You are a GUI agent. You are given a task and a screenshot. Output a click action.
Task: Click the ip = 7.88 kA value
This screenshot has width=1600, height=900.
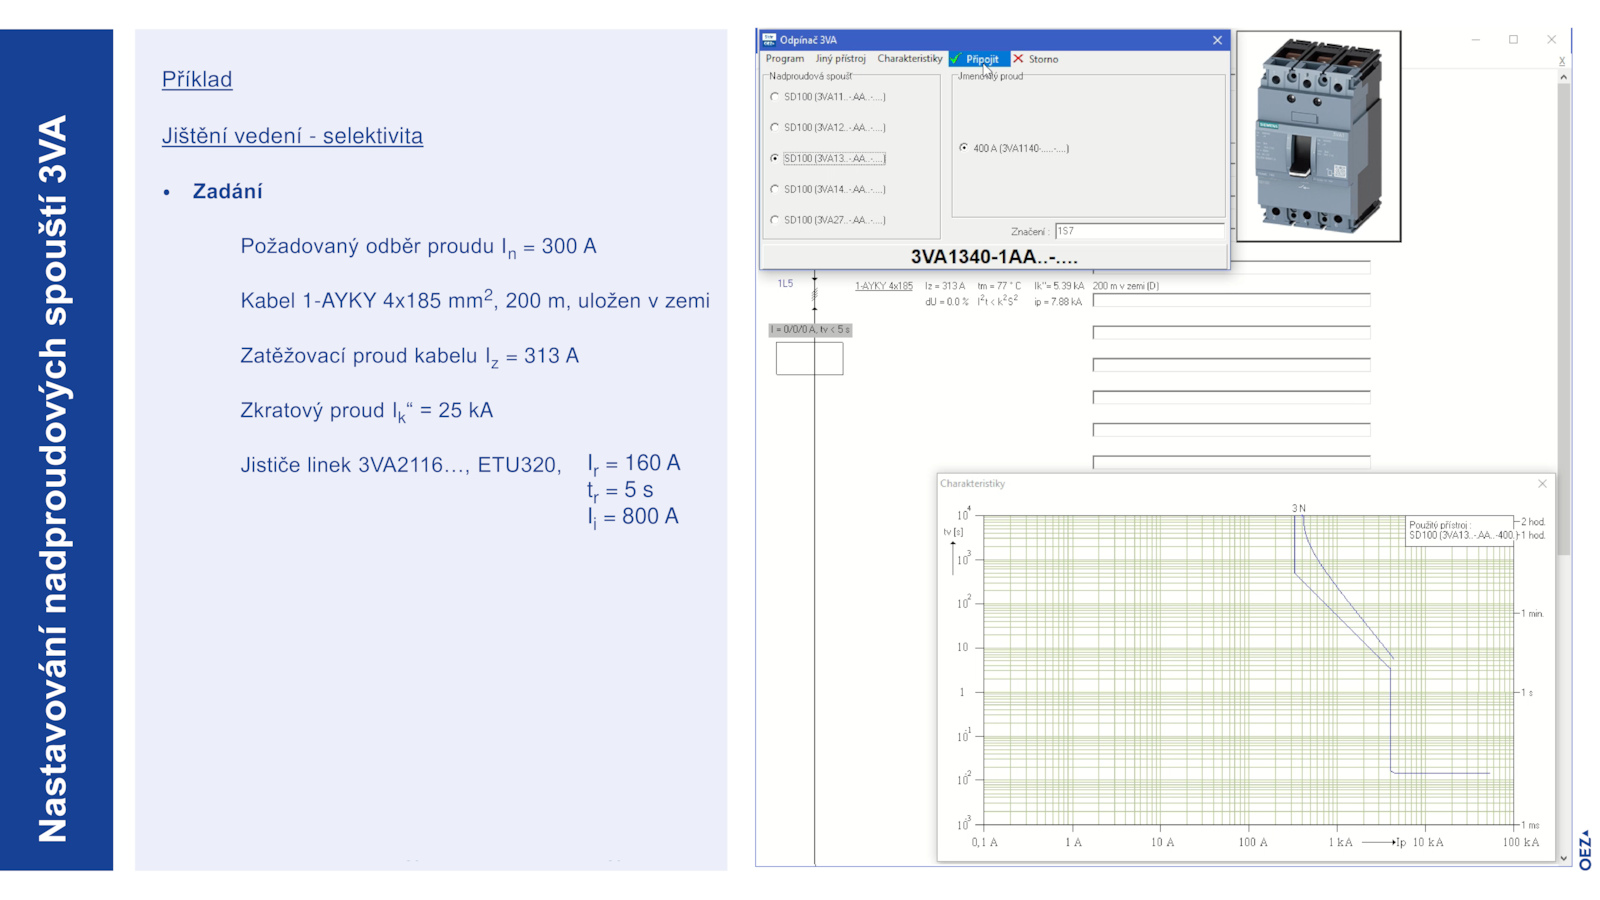coord(1058,302)
